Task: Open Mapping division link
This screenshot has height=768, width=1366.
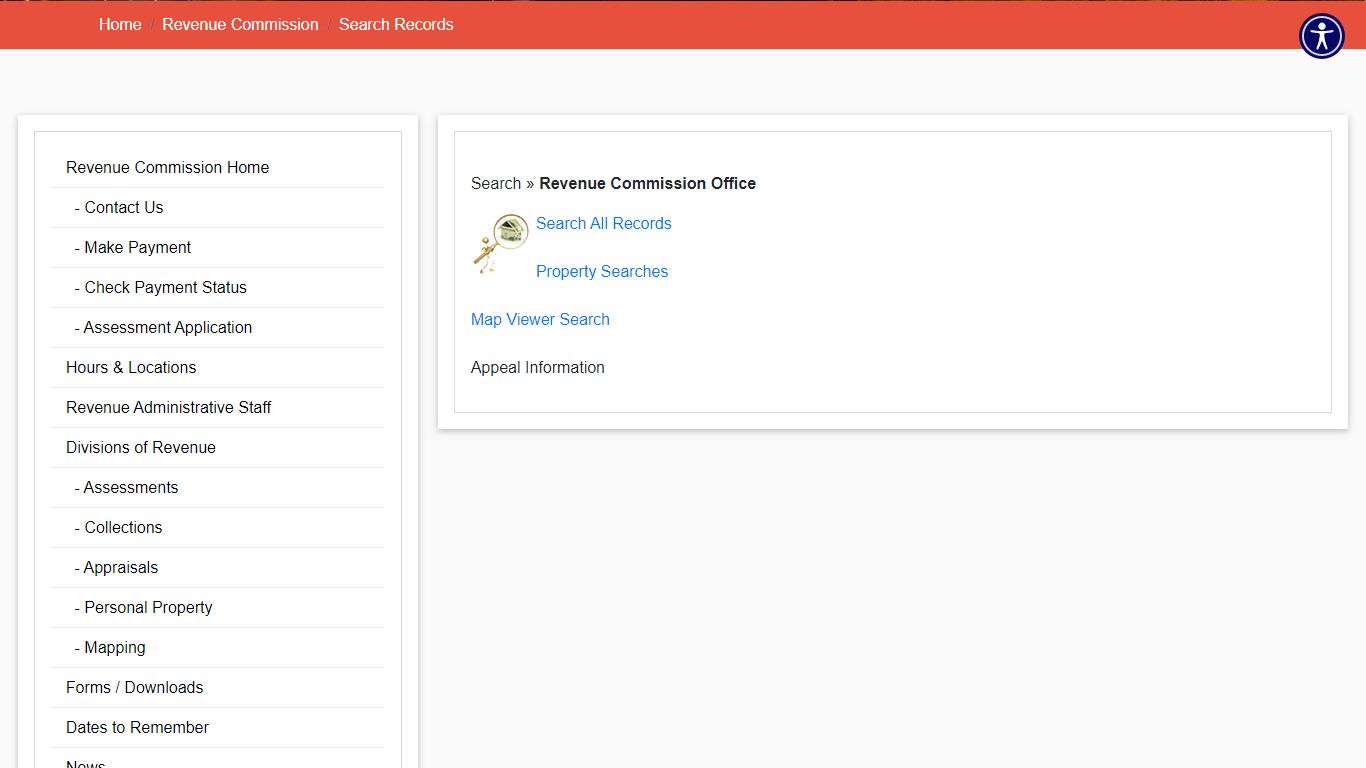Action: coord(218,647)
